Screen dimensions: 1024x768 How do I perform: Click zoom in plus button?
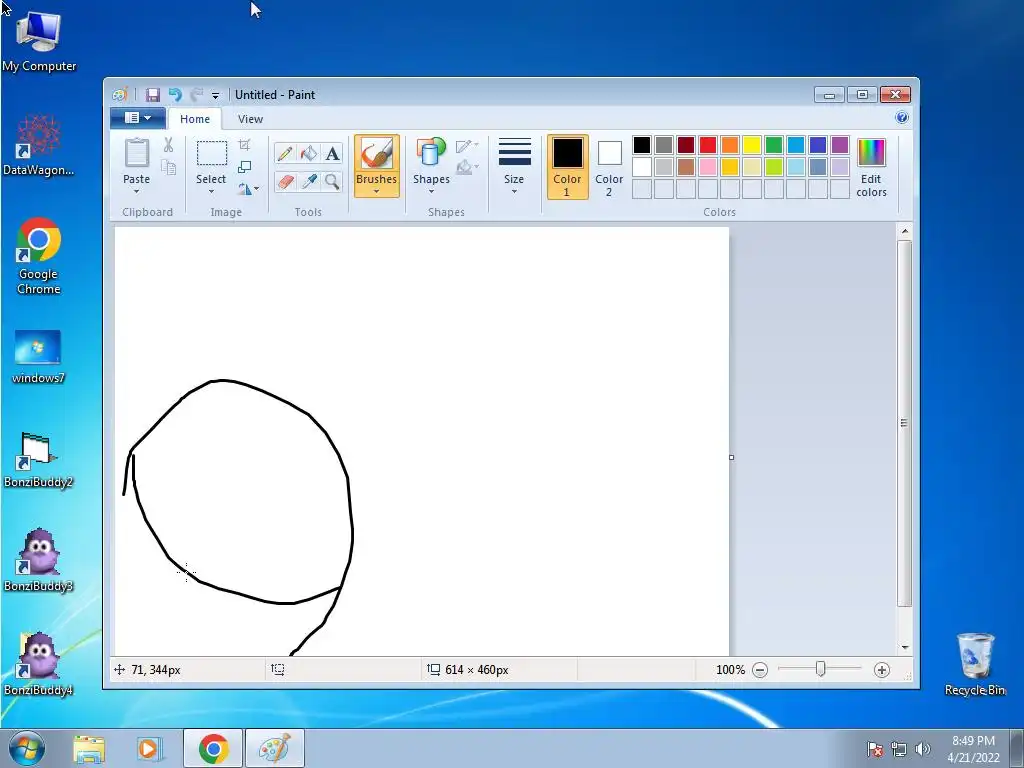click(882, 669)
